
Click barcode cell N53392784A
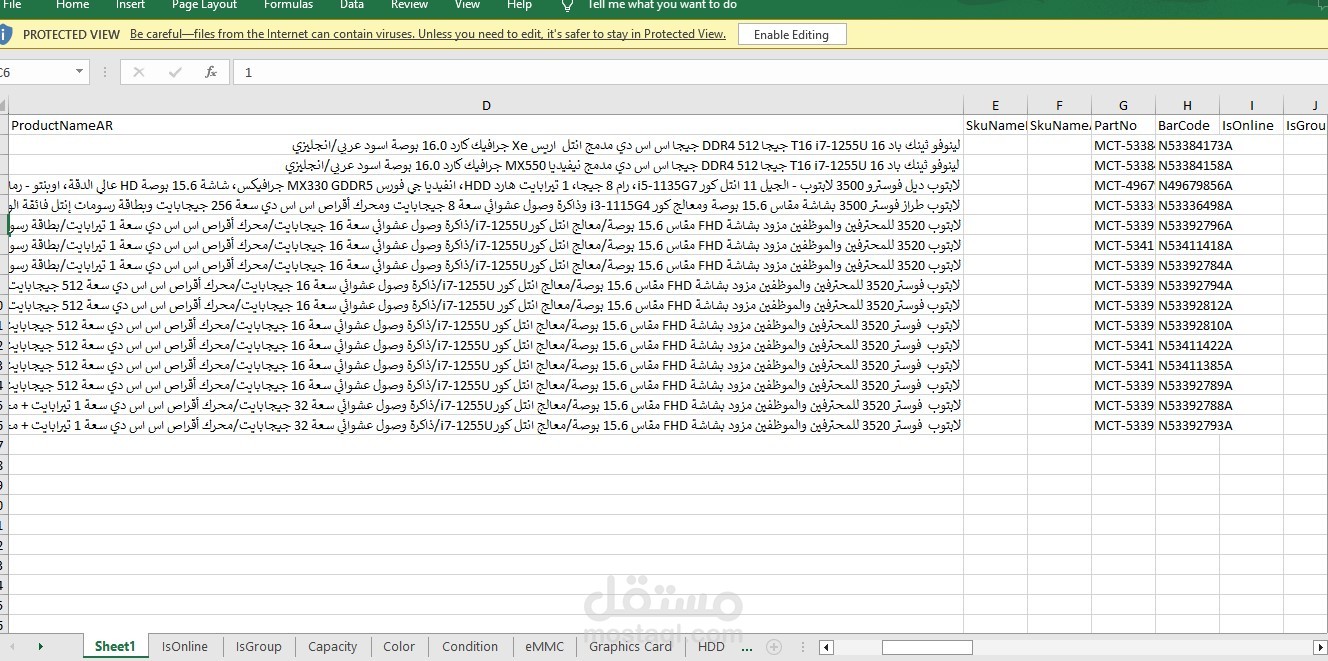(x=1188, y=265)
